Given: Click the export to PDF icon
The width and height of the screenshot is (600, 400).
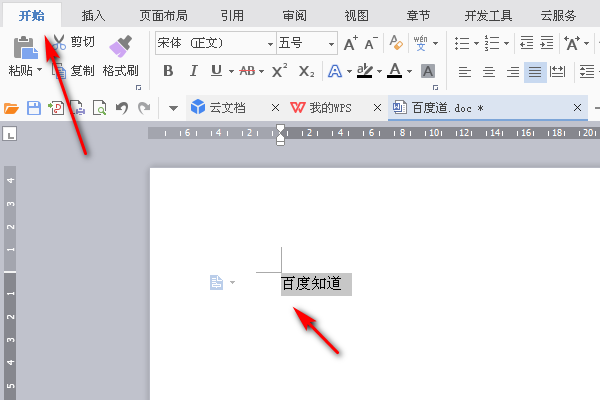Looking at the screenshot, I should click(56, 108).
